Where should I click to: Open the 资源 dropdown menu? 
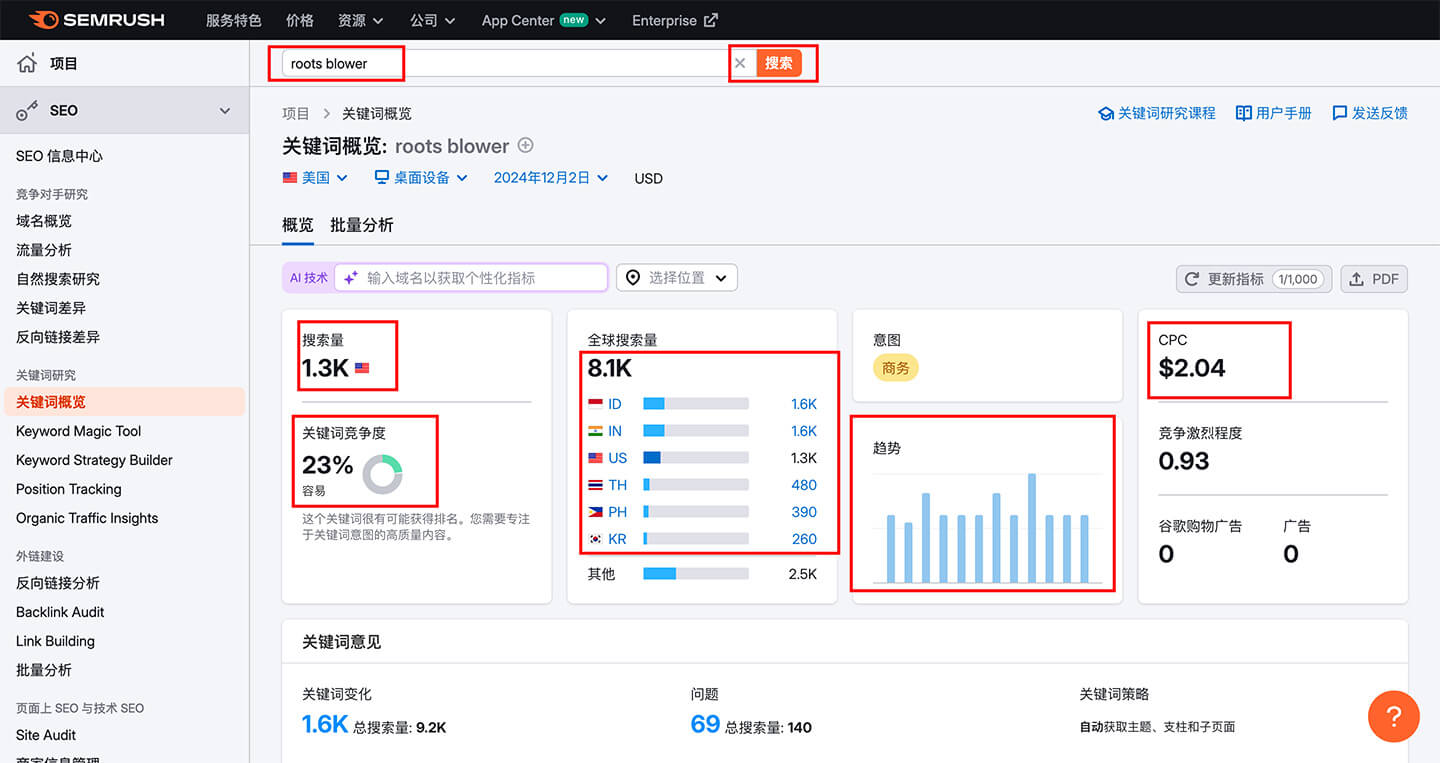pos(360,20)
